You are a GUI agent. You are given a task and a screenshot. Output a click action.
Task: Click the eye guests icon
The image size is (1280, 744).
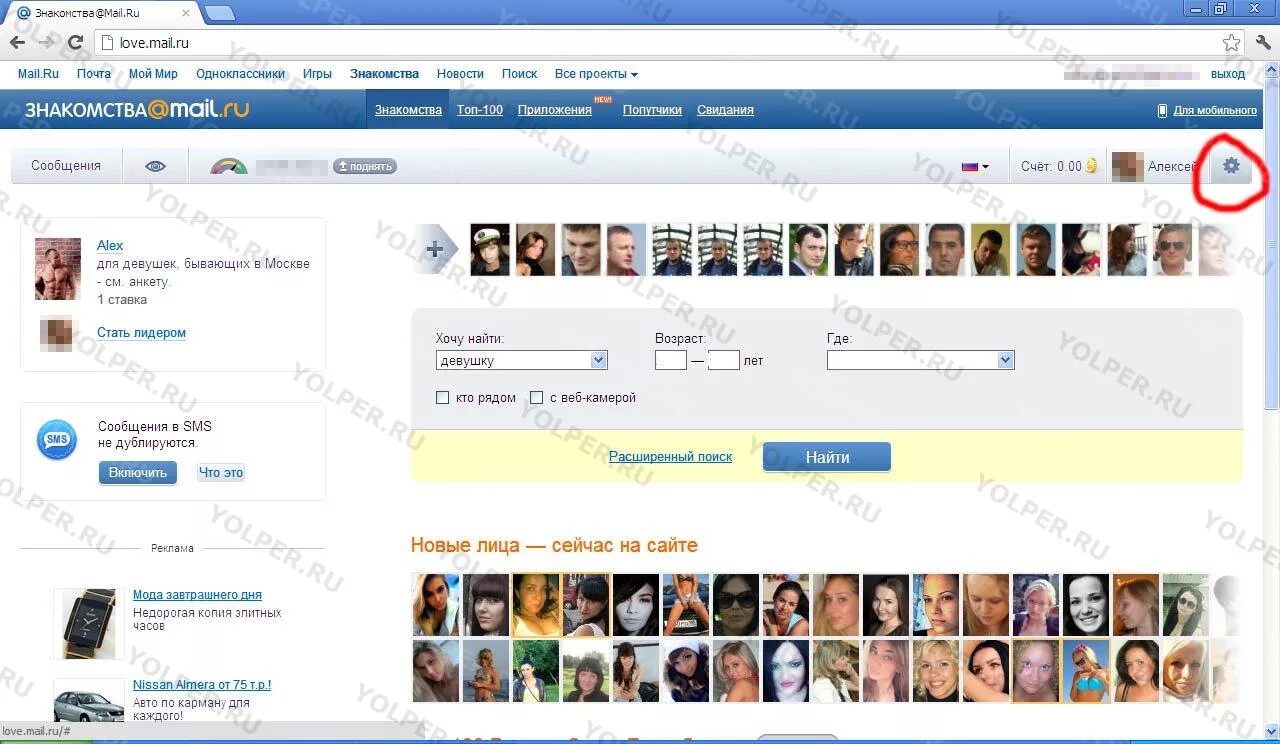click(x=155, y=167)
